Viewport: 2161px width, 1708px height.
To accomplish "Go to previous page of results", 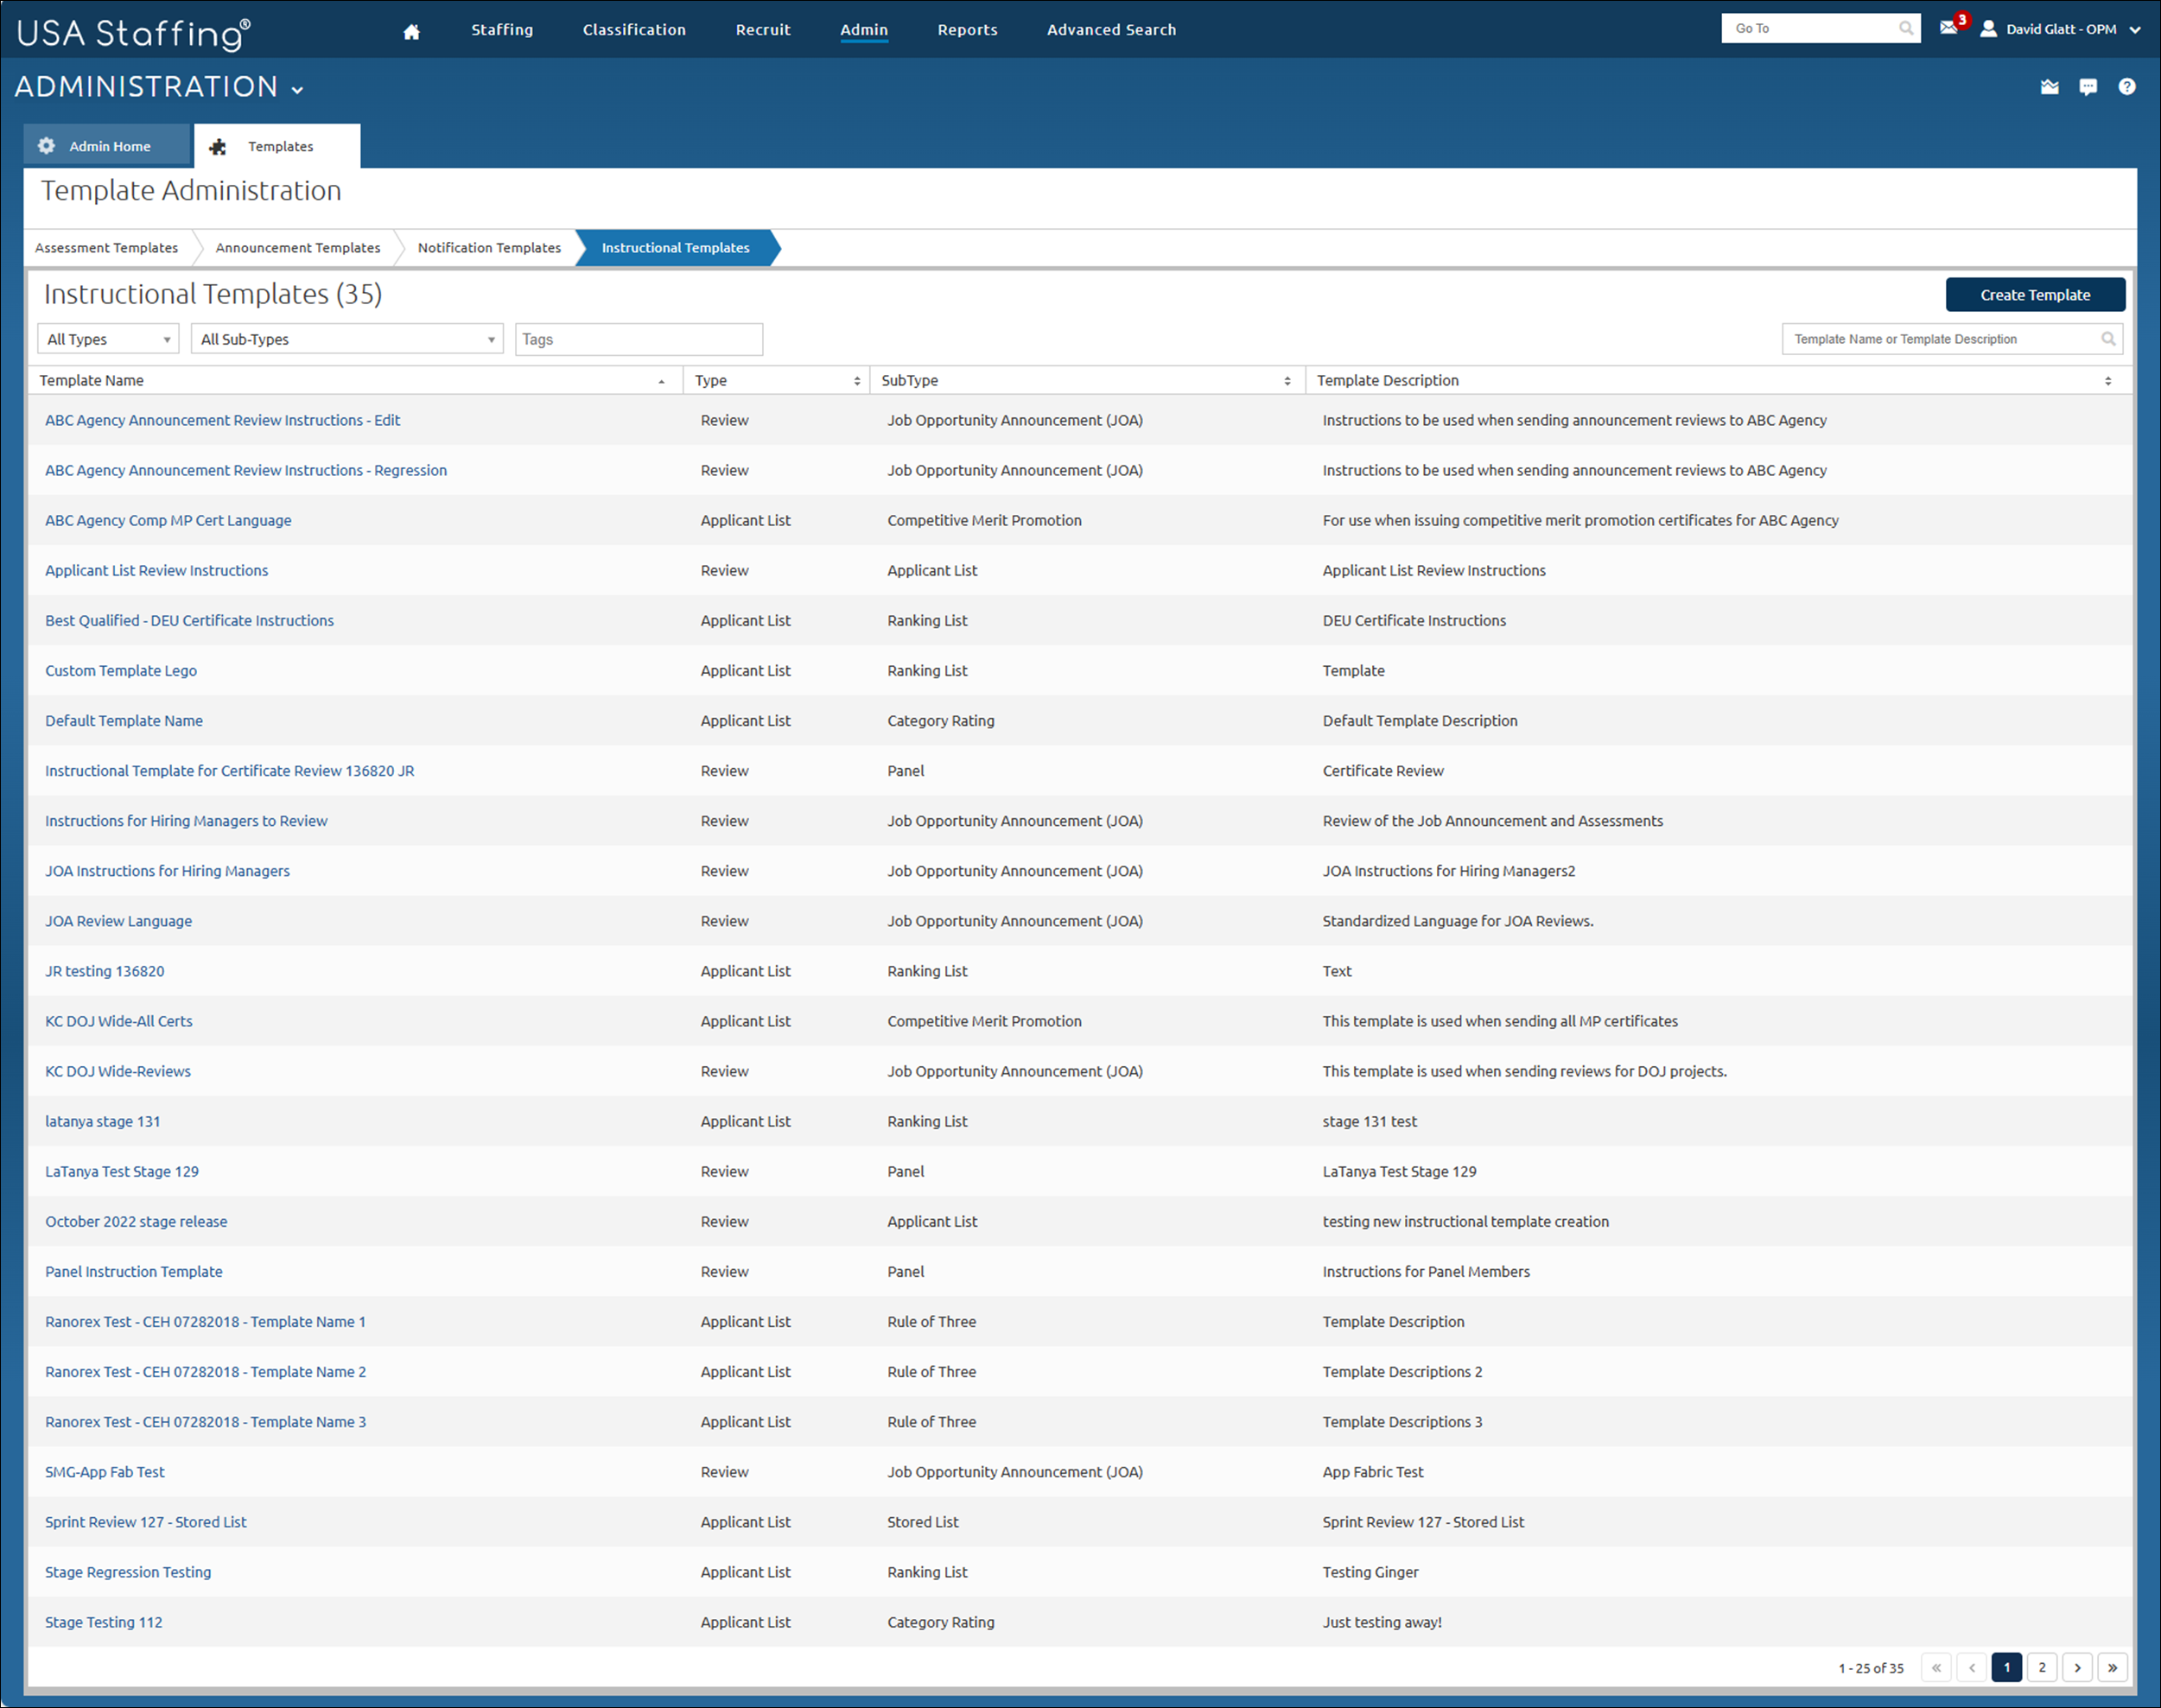I will tap(1971, 1667).
